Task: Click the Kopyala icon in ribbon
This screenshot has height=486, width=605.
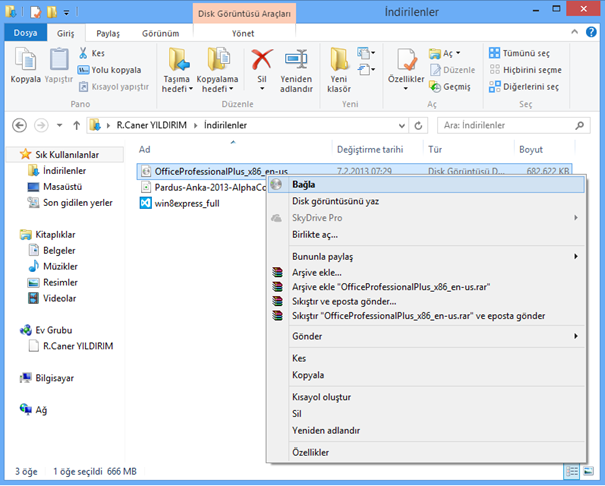Action: [25, 60]
